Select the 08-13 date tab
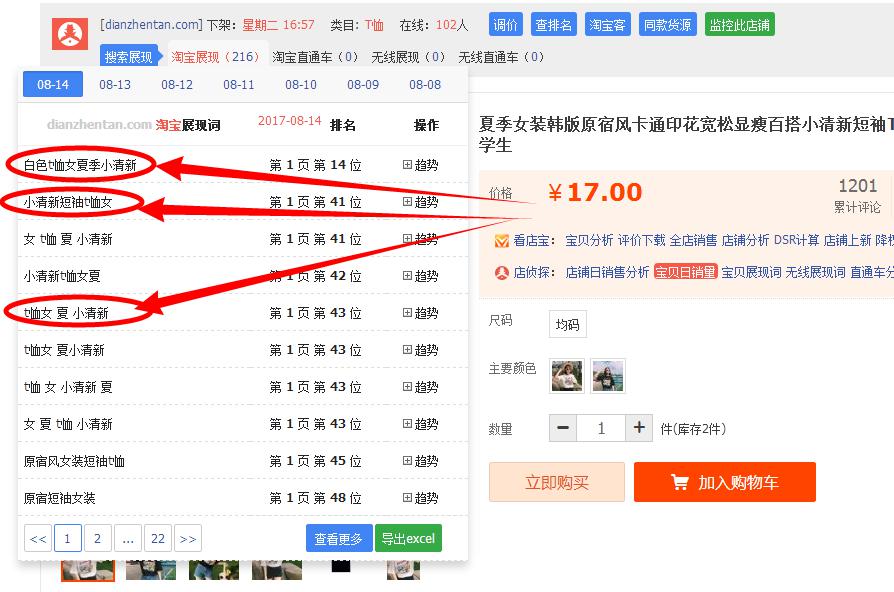 (115, 85)
